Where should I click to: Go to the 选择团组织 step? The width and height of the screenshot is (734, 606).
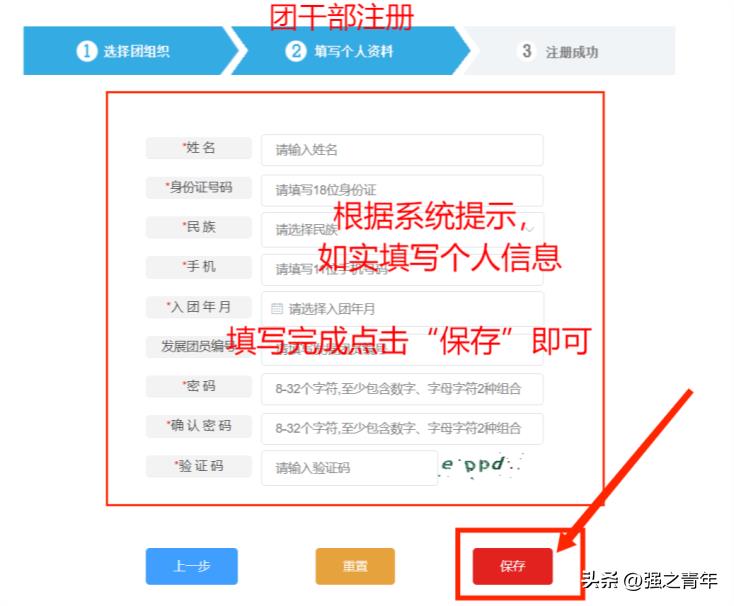point(136,52)
